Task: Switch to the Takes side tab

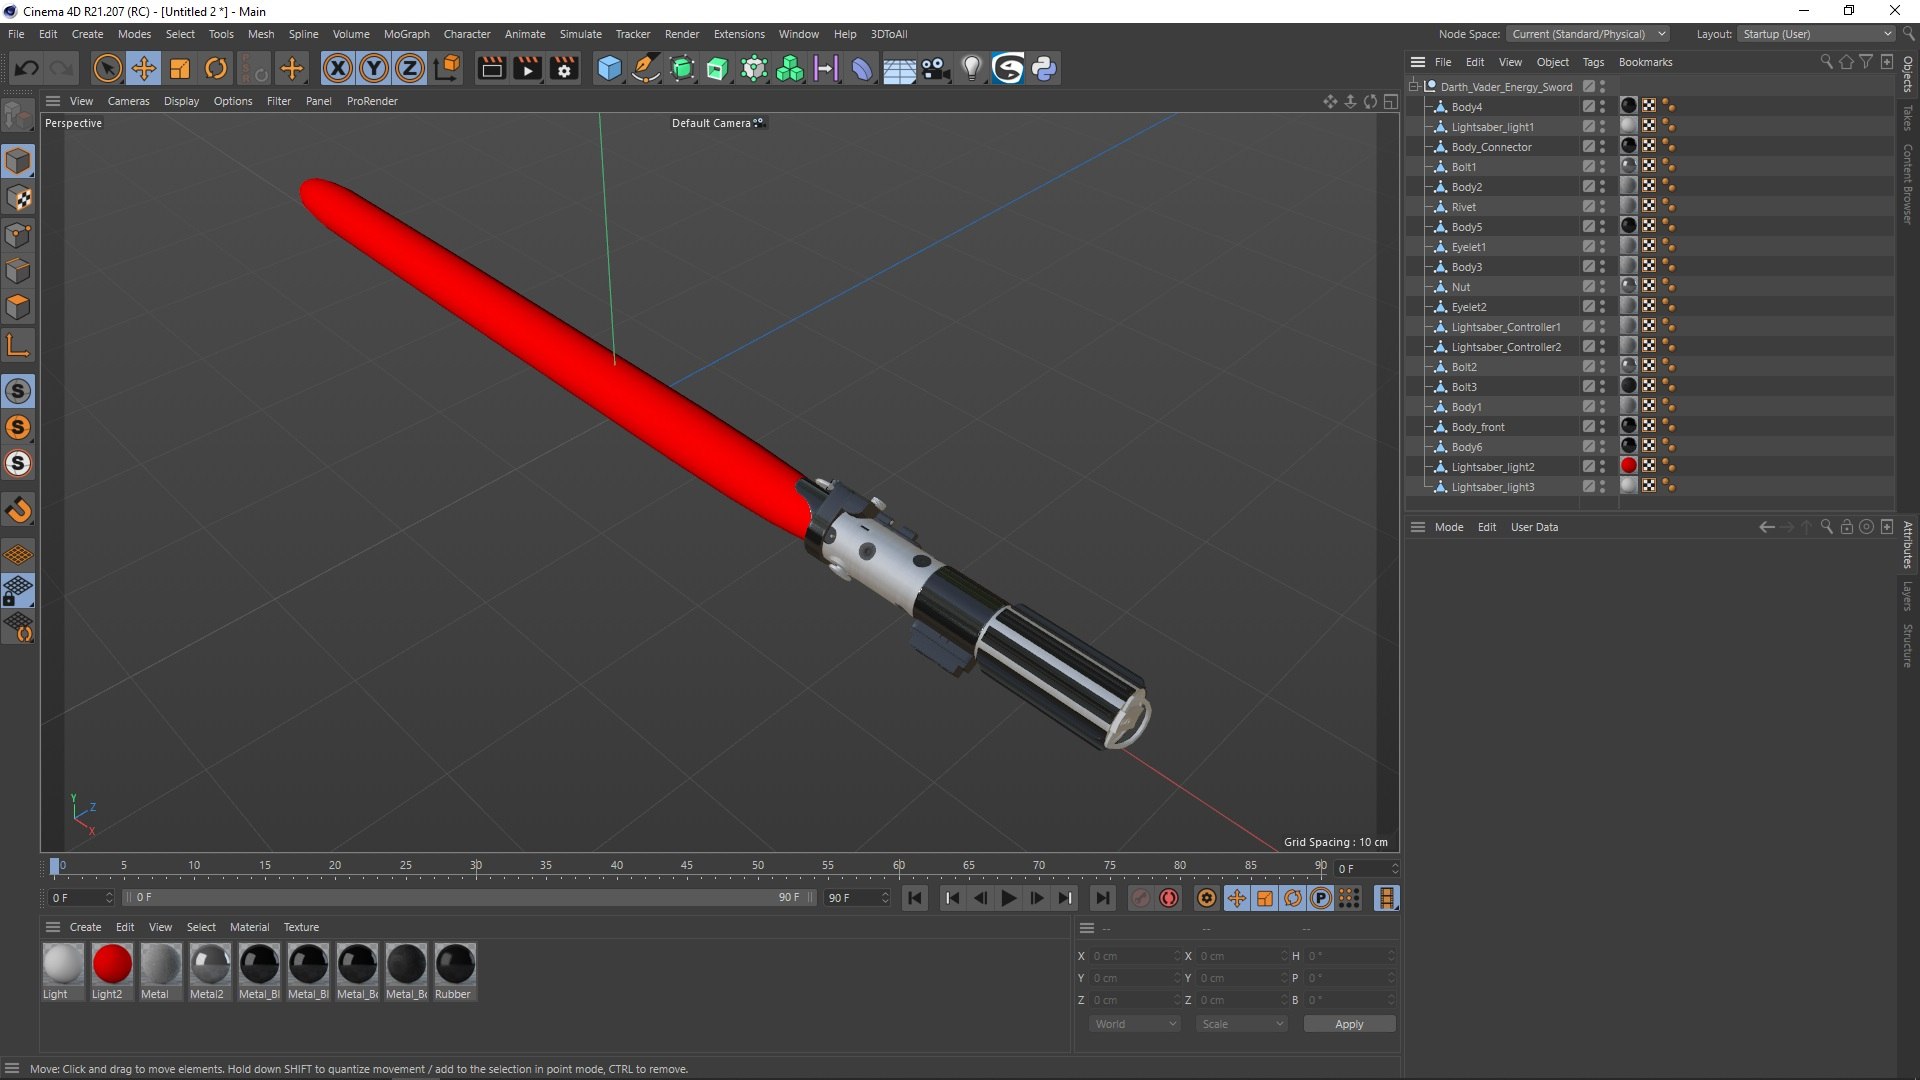Action: point(1908,118)
